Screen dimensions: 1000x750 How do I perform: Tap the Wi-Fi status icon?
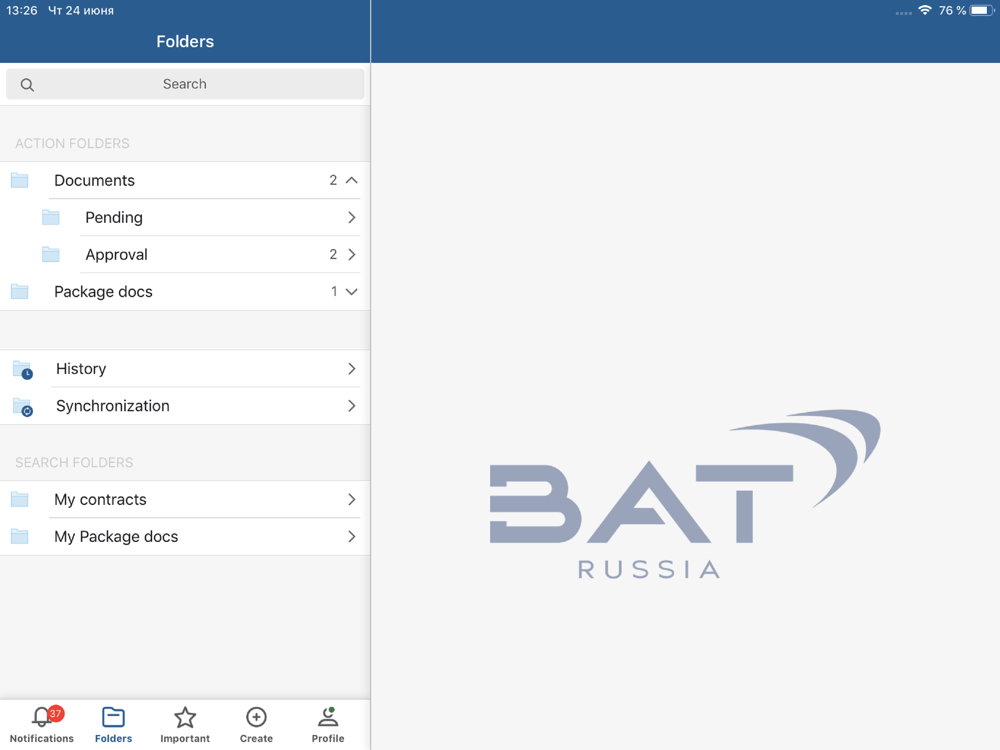[x=925, y=10]
